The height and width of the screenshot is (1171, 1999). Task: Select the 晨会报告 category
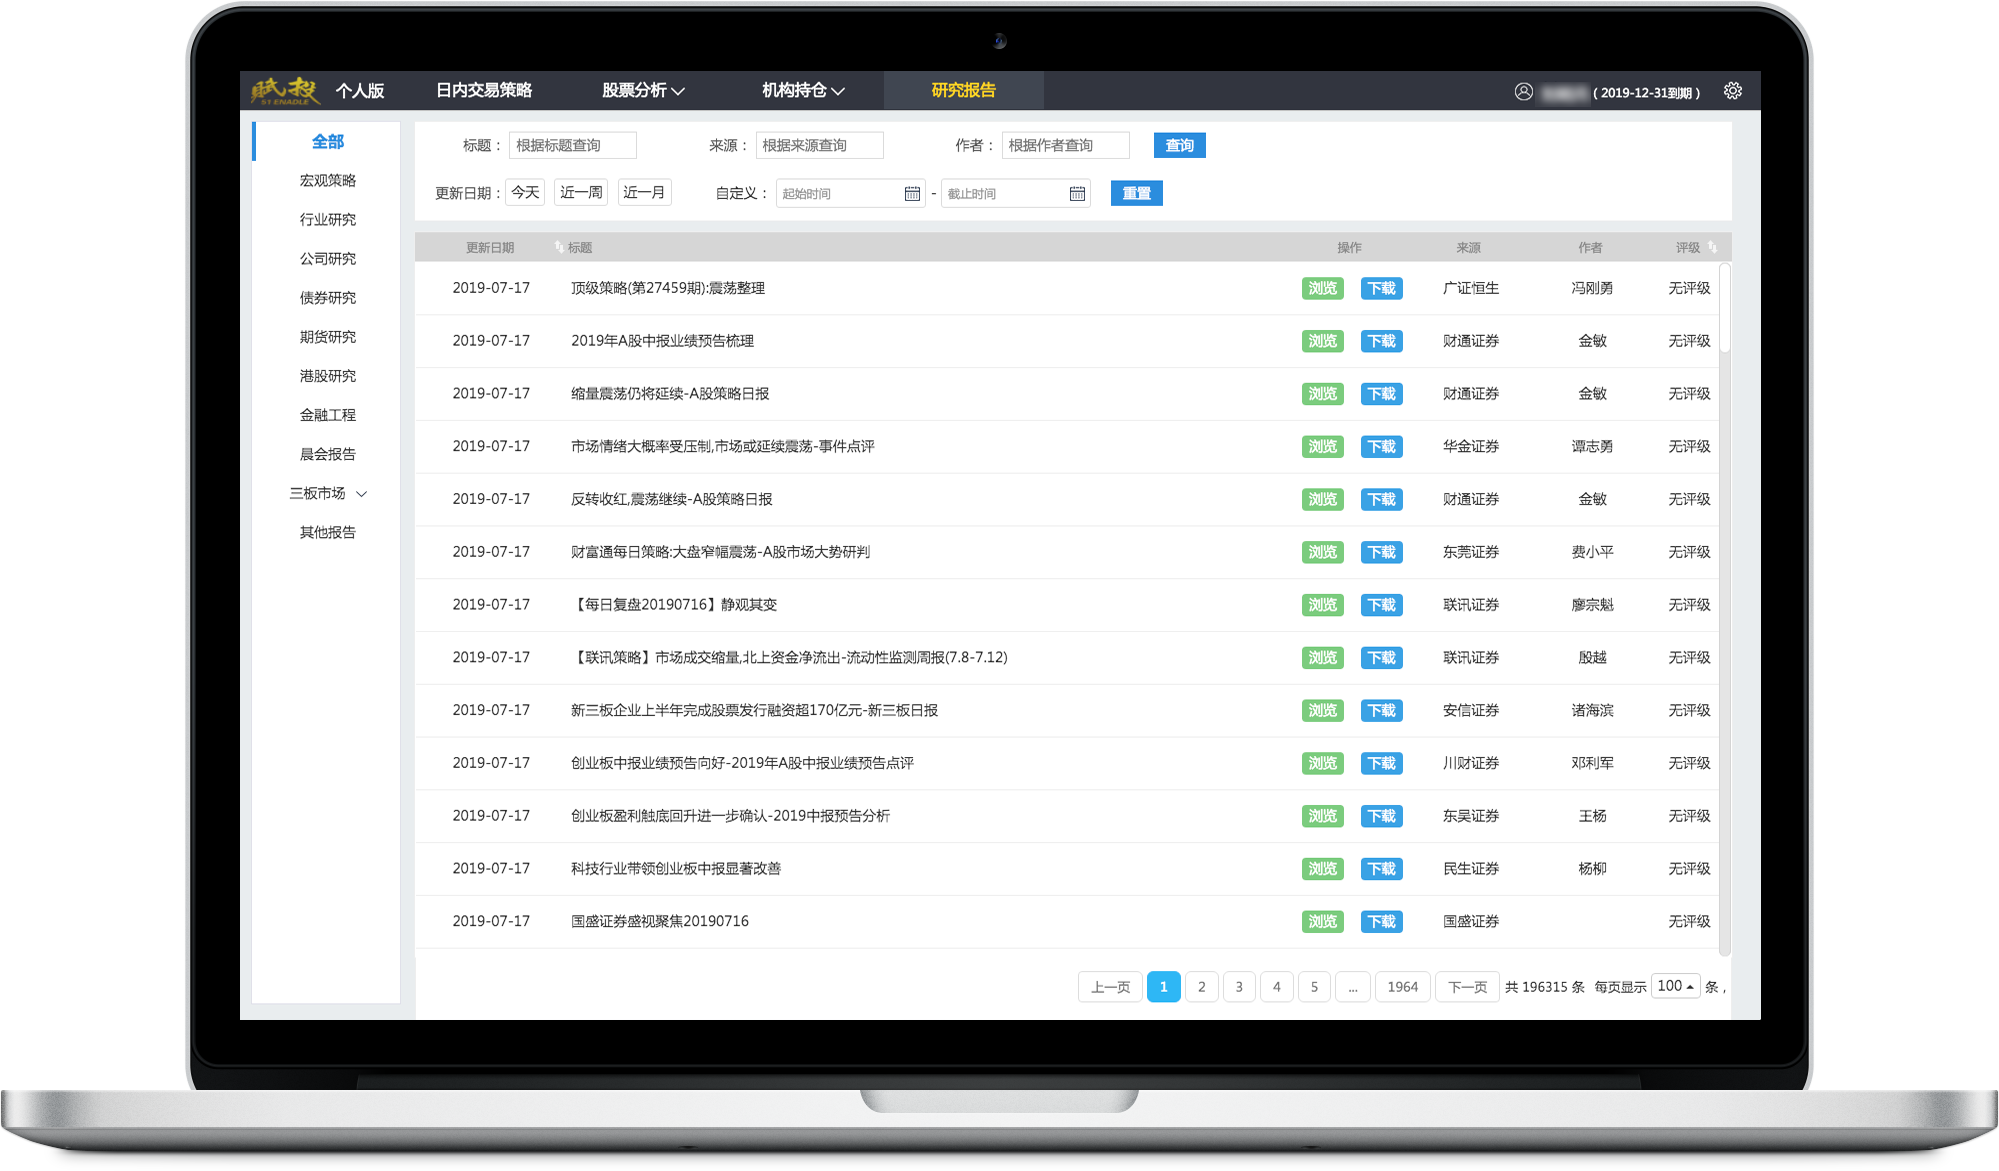click(x=327, y=454)
